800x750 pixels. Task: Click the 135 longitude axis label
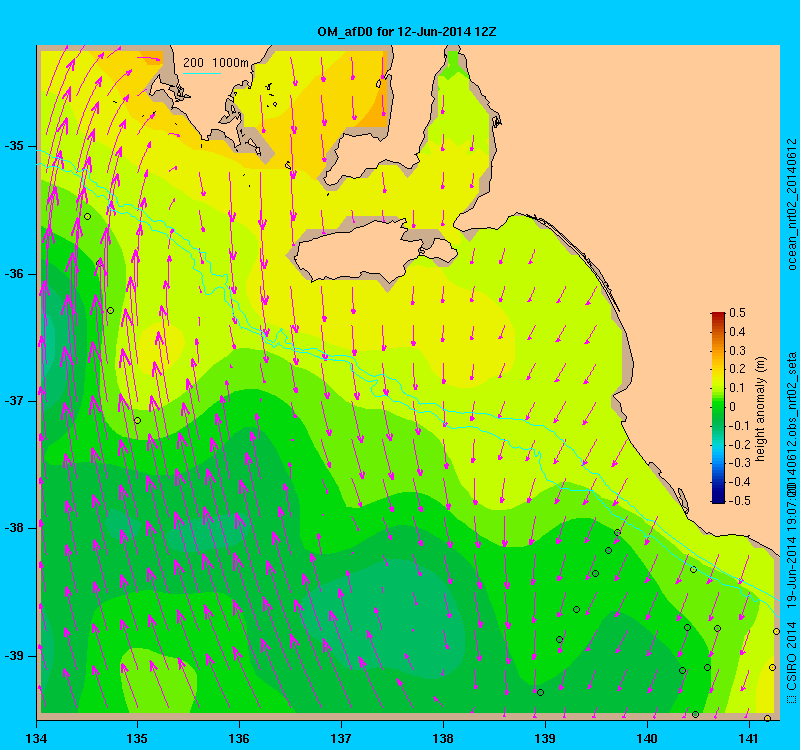[x=137, y=738]
